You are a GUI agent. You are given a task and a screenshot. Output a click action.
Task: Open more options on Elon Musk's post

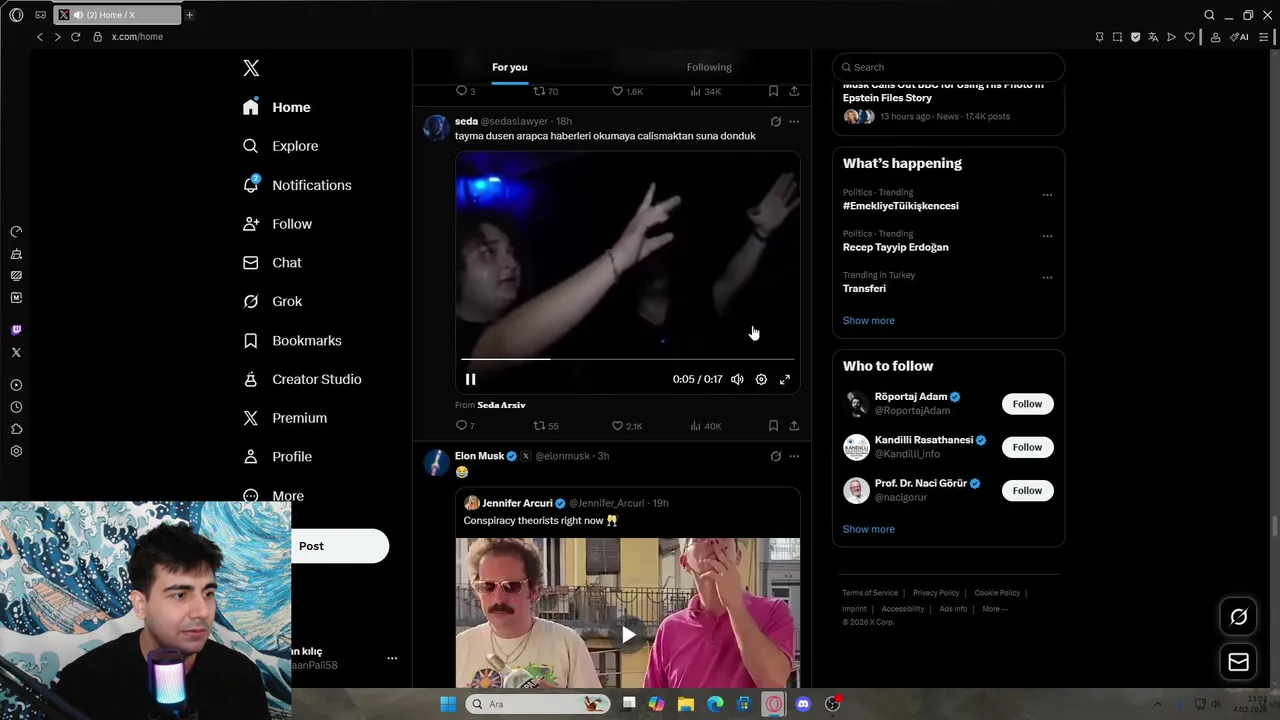[x=794, y=456]
